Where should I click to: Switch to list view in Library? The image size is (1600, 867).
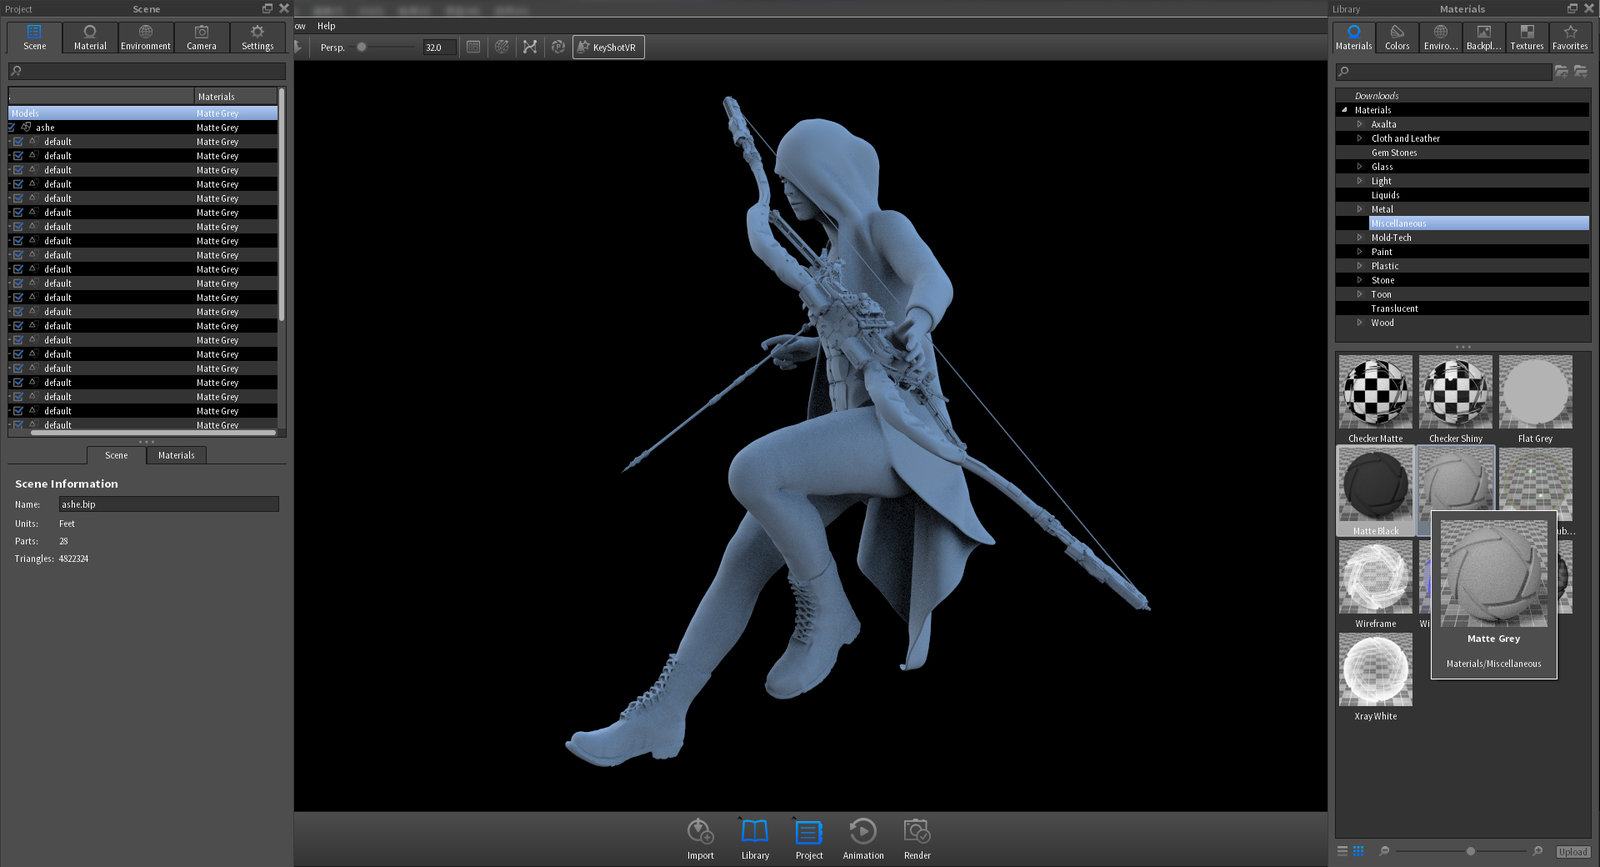[x=1343, y=851]
